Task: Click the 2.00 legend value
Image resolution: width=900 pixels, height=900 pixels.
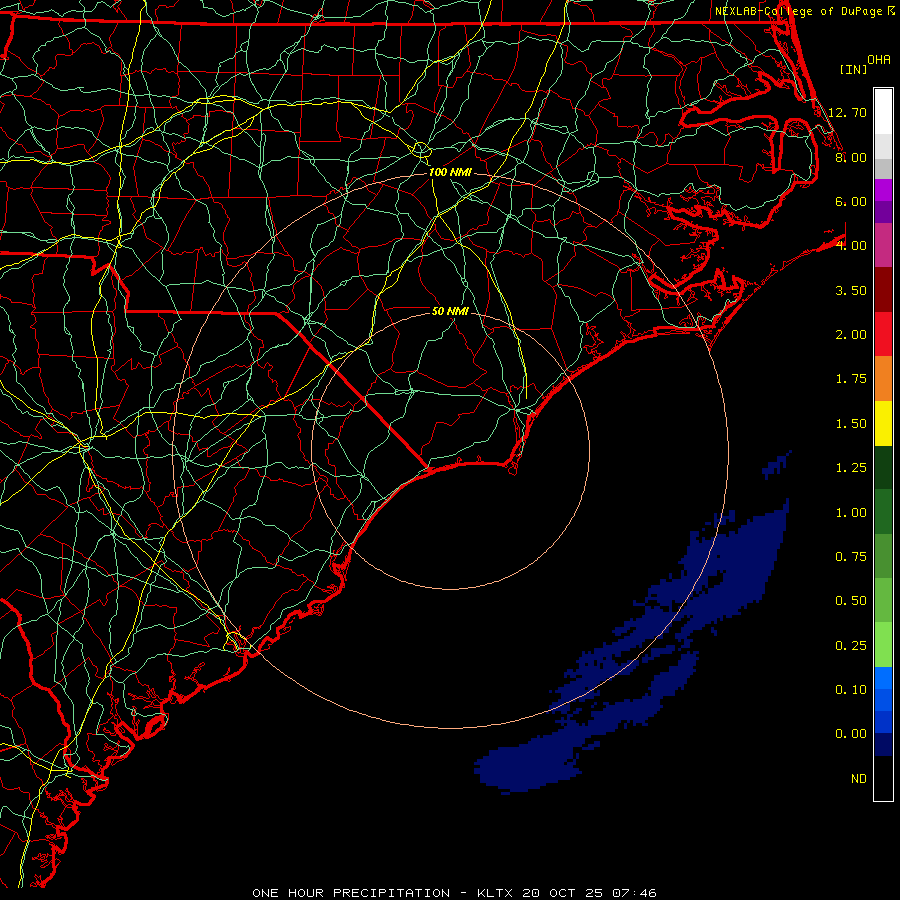Action: pos(851,335)
